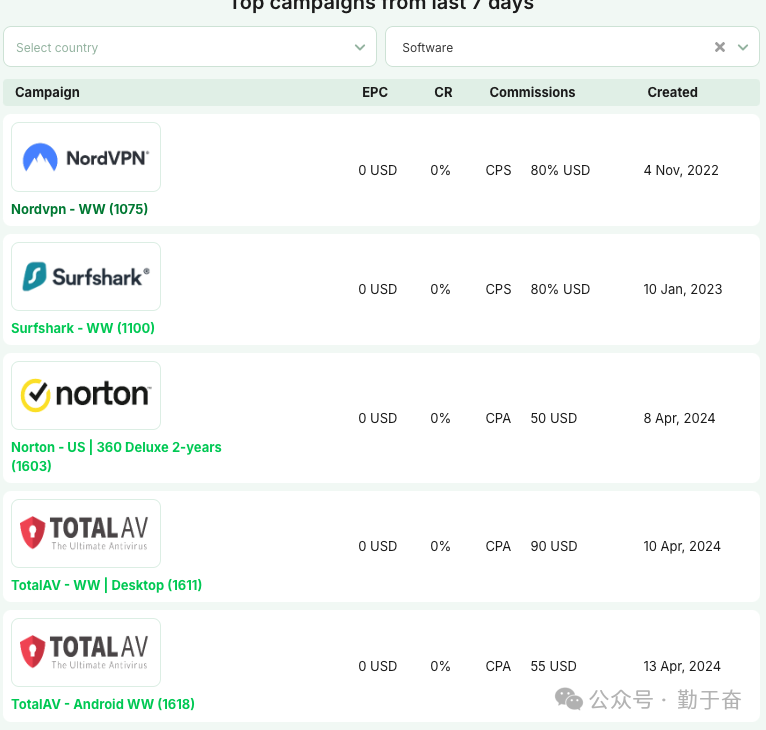
Task: Expand the Software category dropdown arrow
Action: (x=743, y=47)
